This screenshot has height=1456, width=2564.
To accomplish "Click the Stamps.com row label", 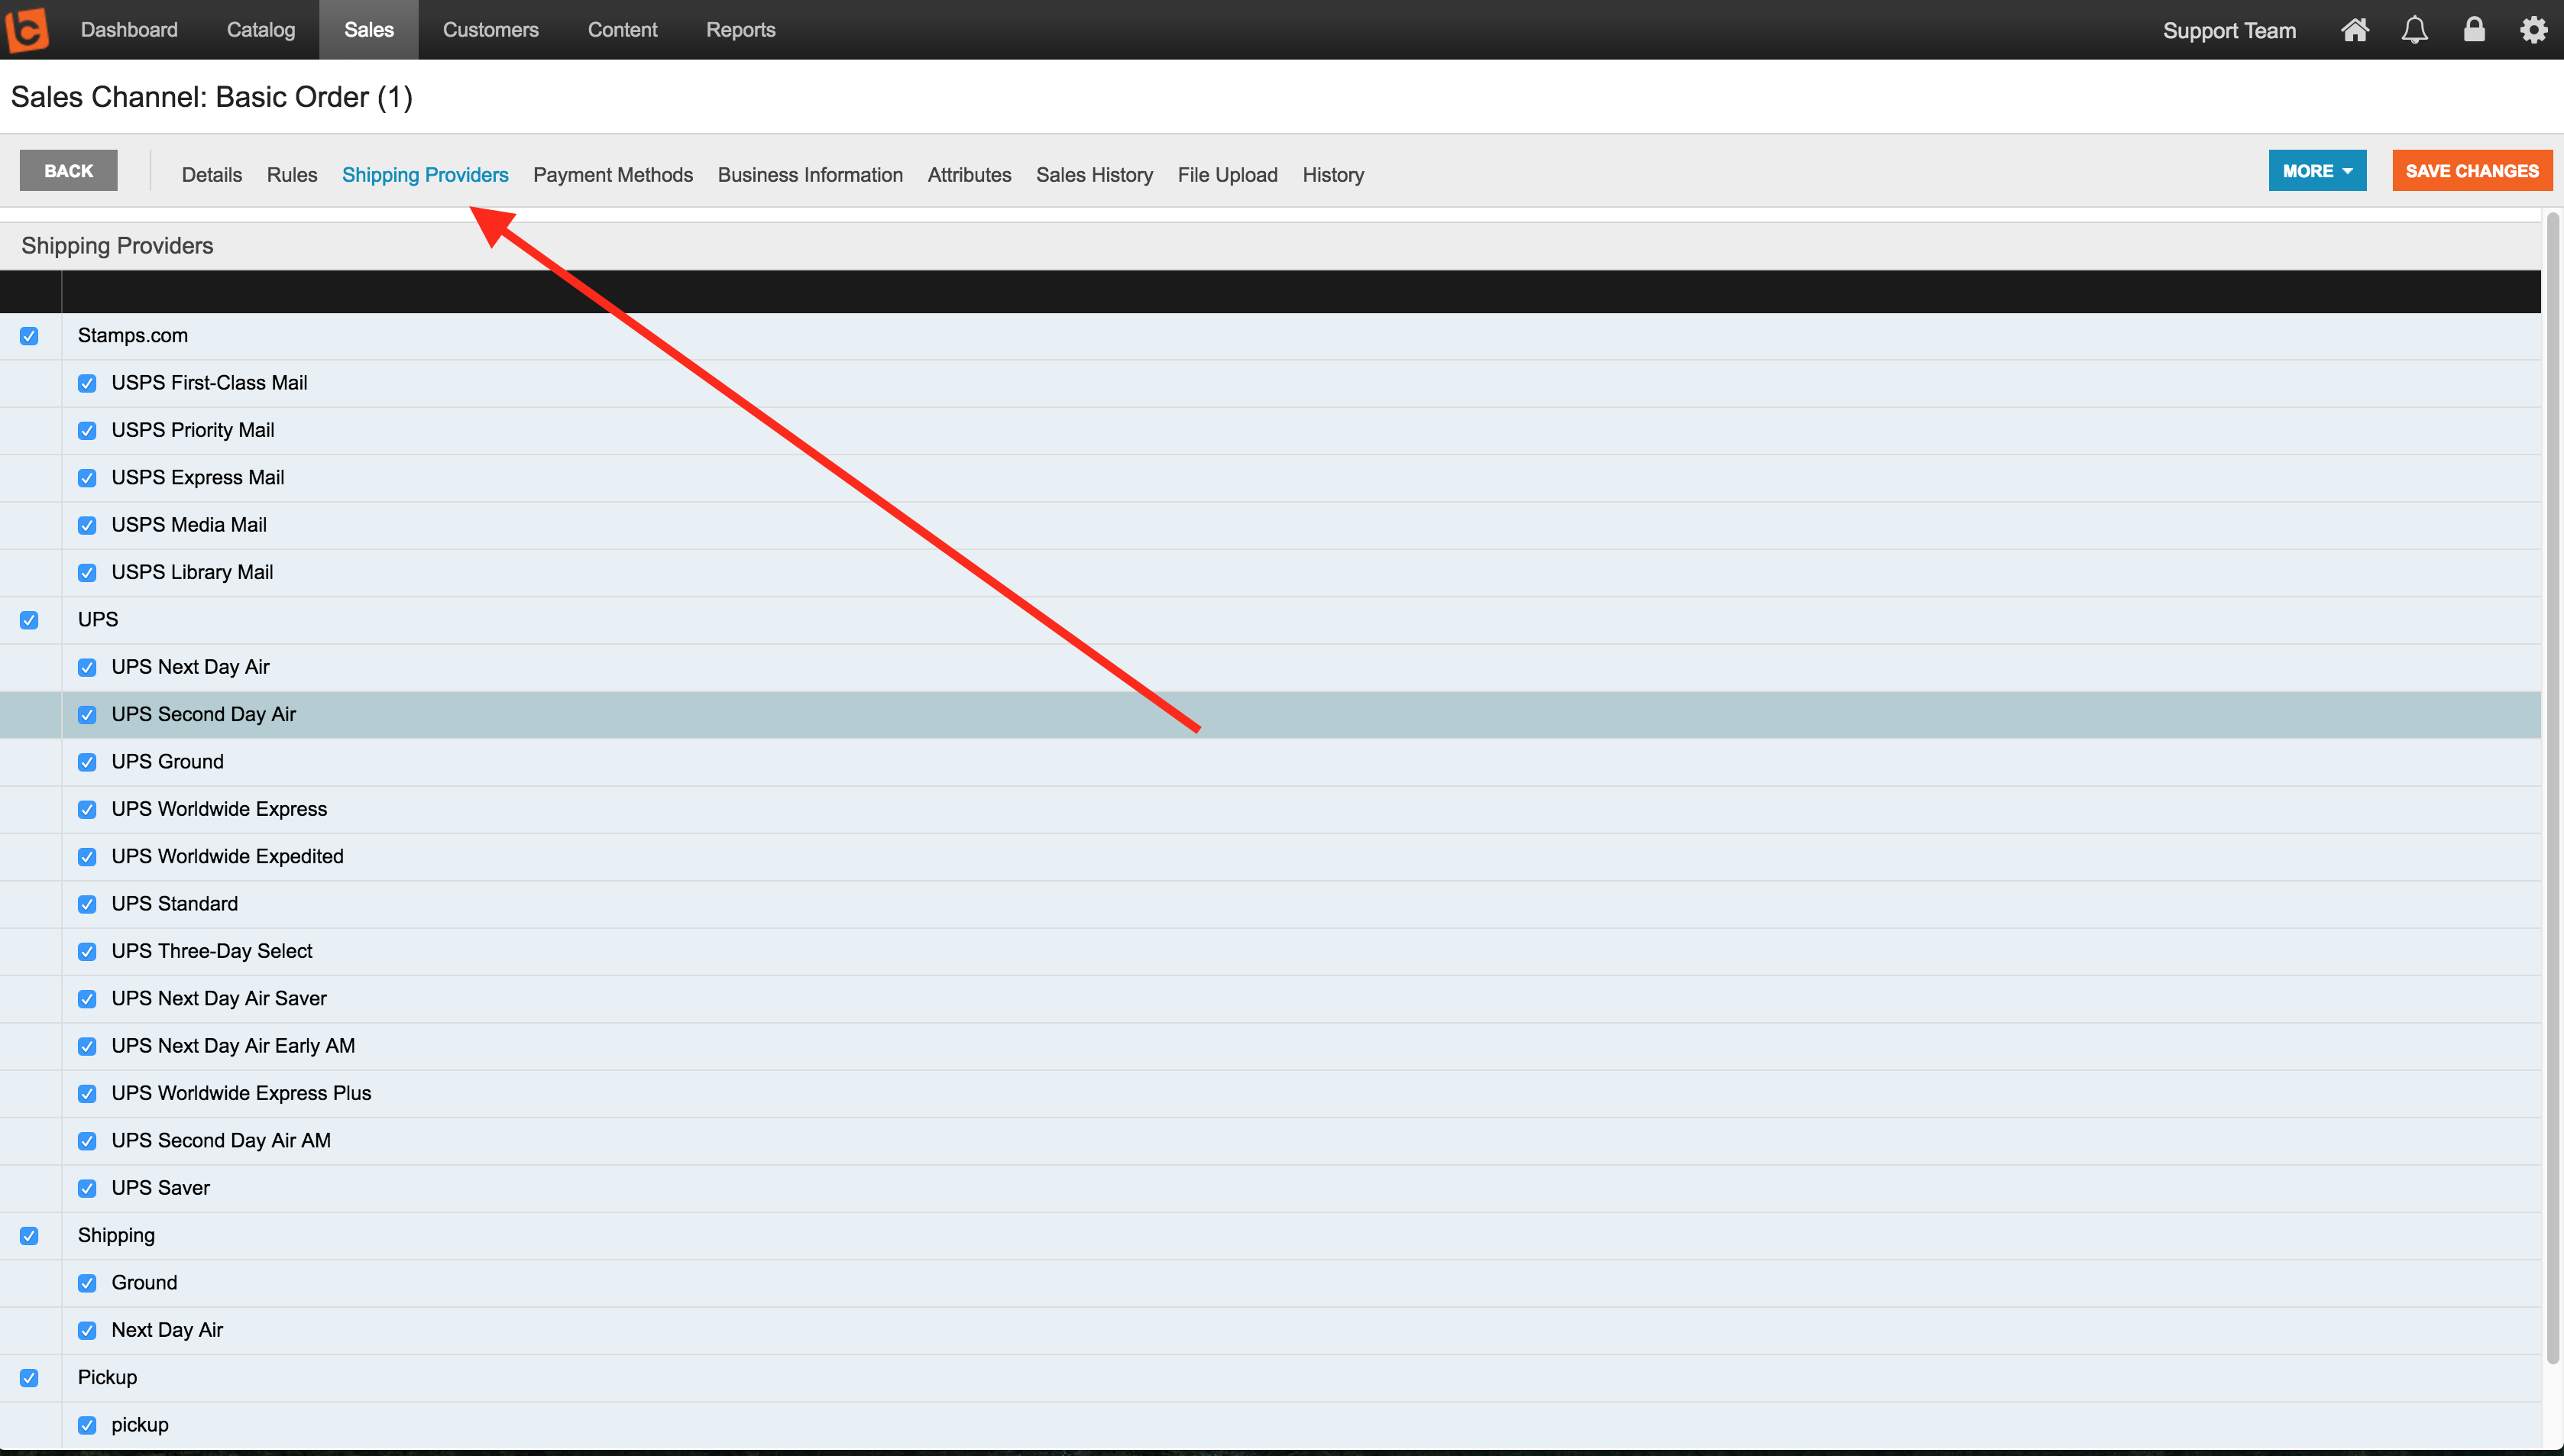I will click(x=133, y=335).
